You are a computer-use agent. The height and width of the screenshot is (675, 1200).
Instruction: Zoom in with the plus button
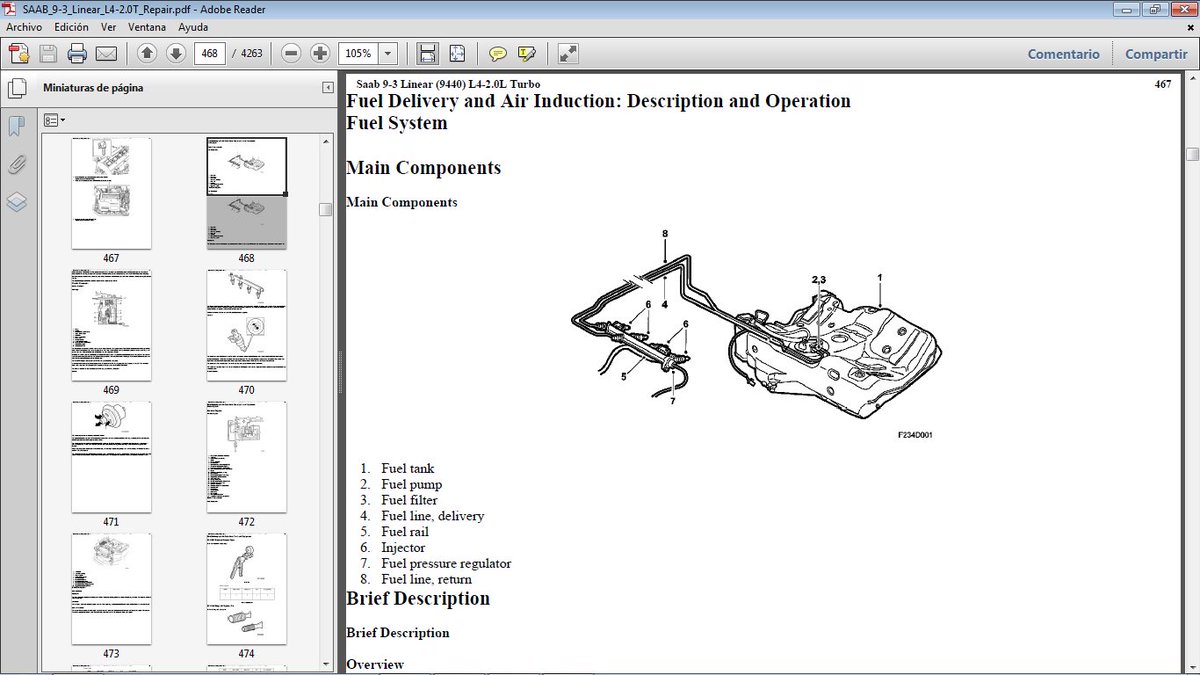[320, 53]
